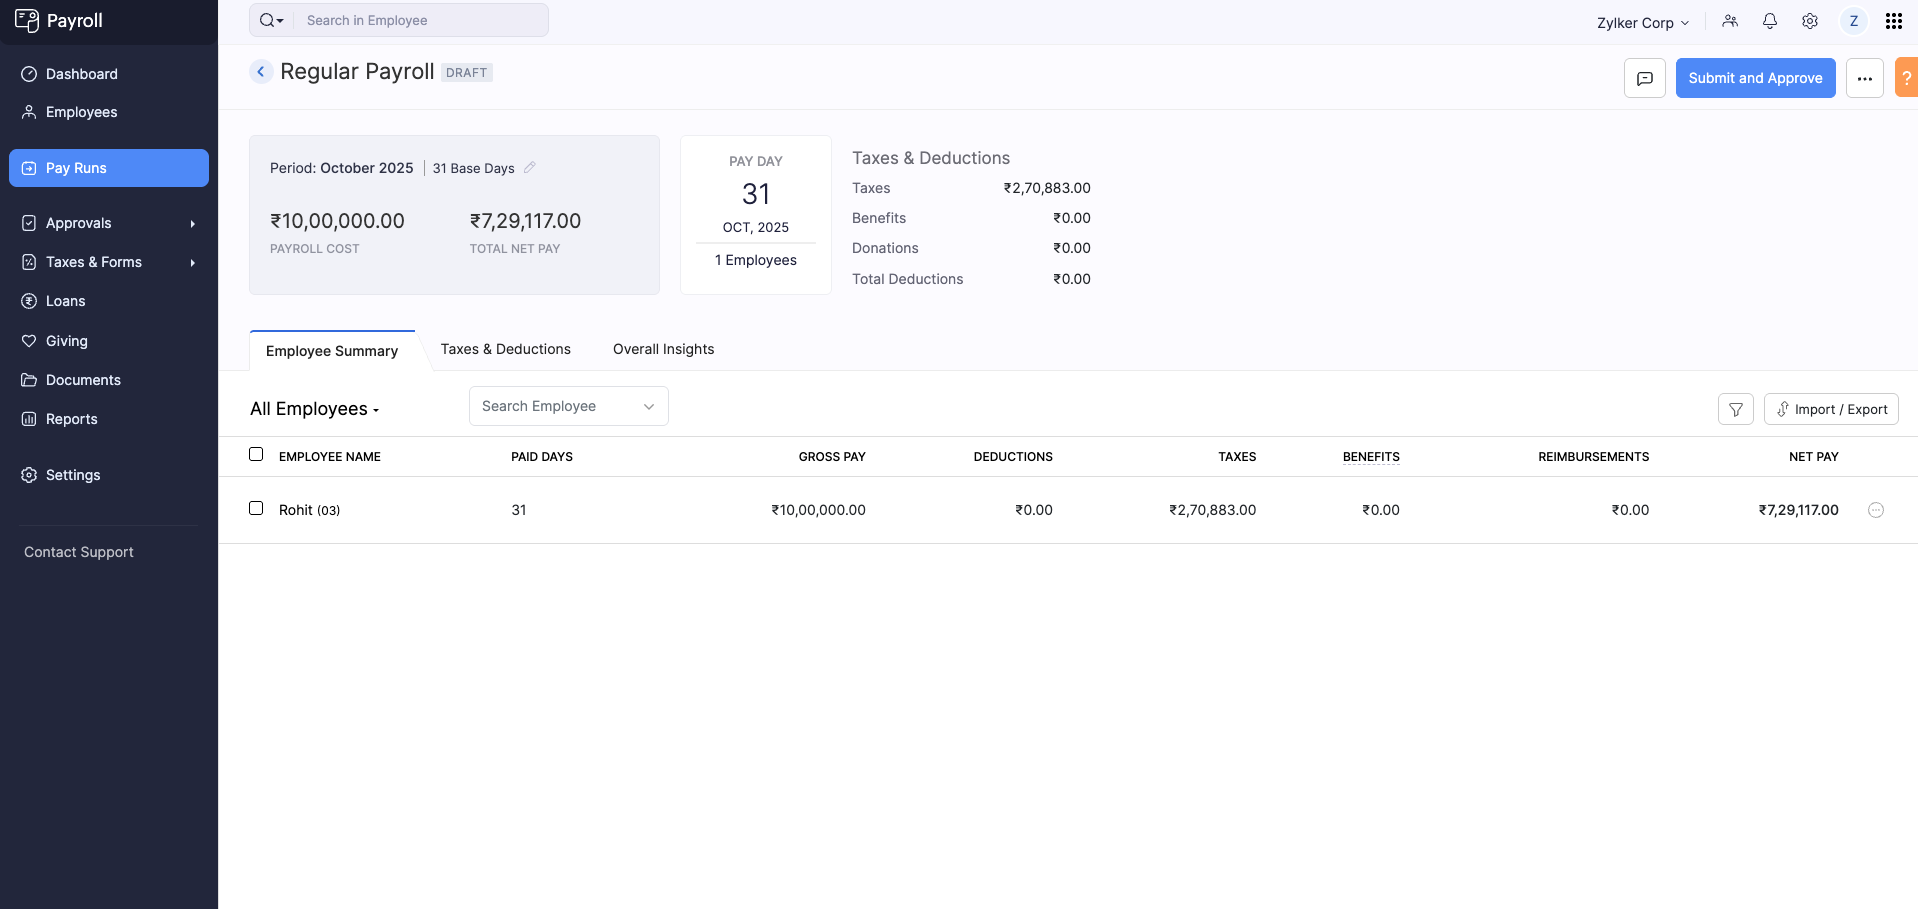
Task: Click the filter funnel icon
Action: [1735, 409]
